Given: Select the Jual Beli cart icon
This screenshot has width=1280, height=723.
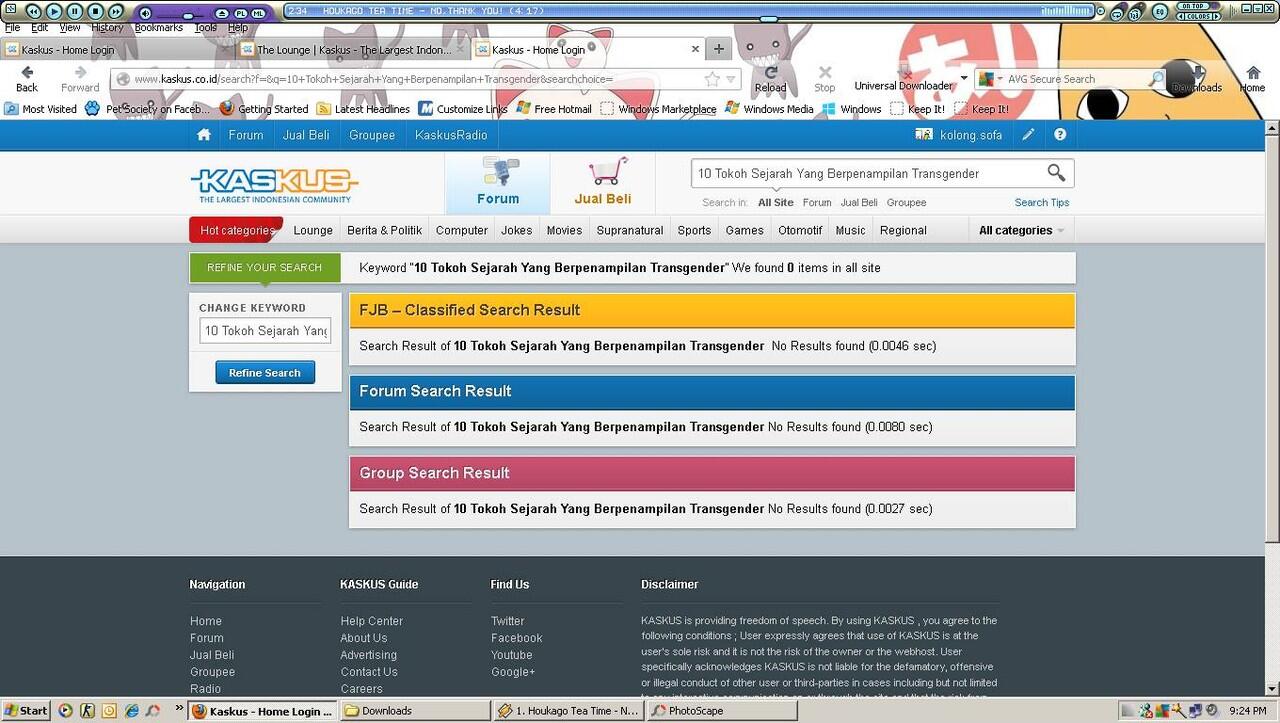Looking at the screenshot, I should tap(603, 183).
